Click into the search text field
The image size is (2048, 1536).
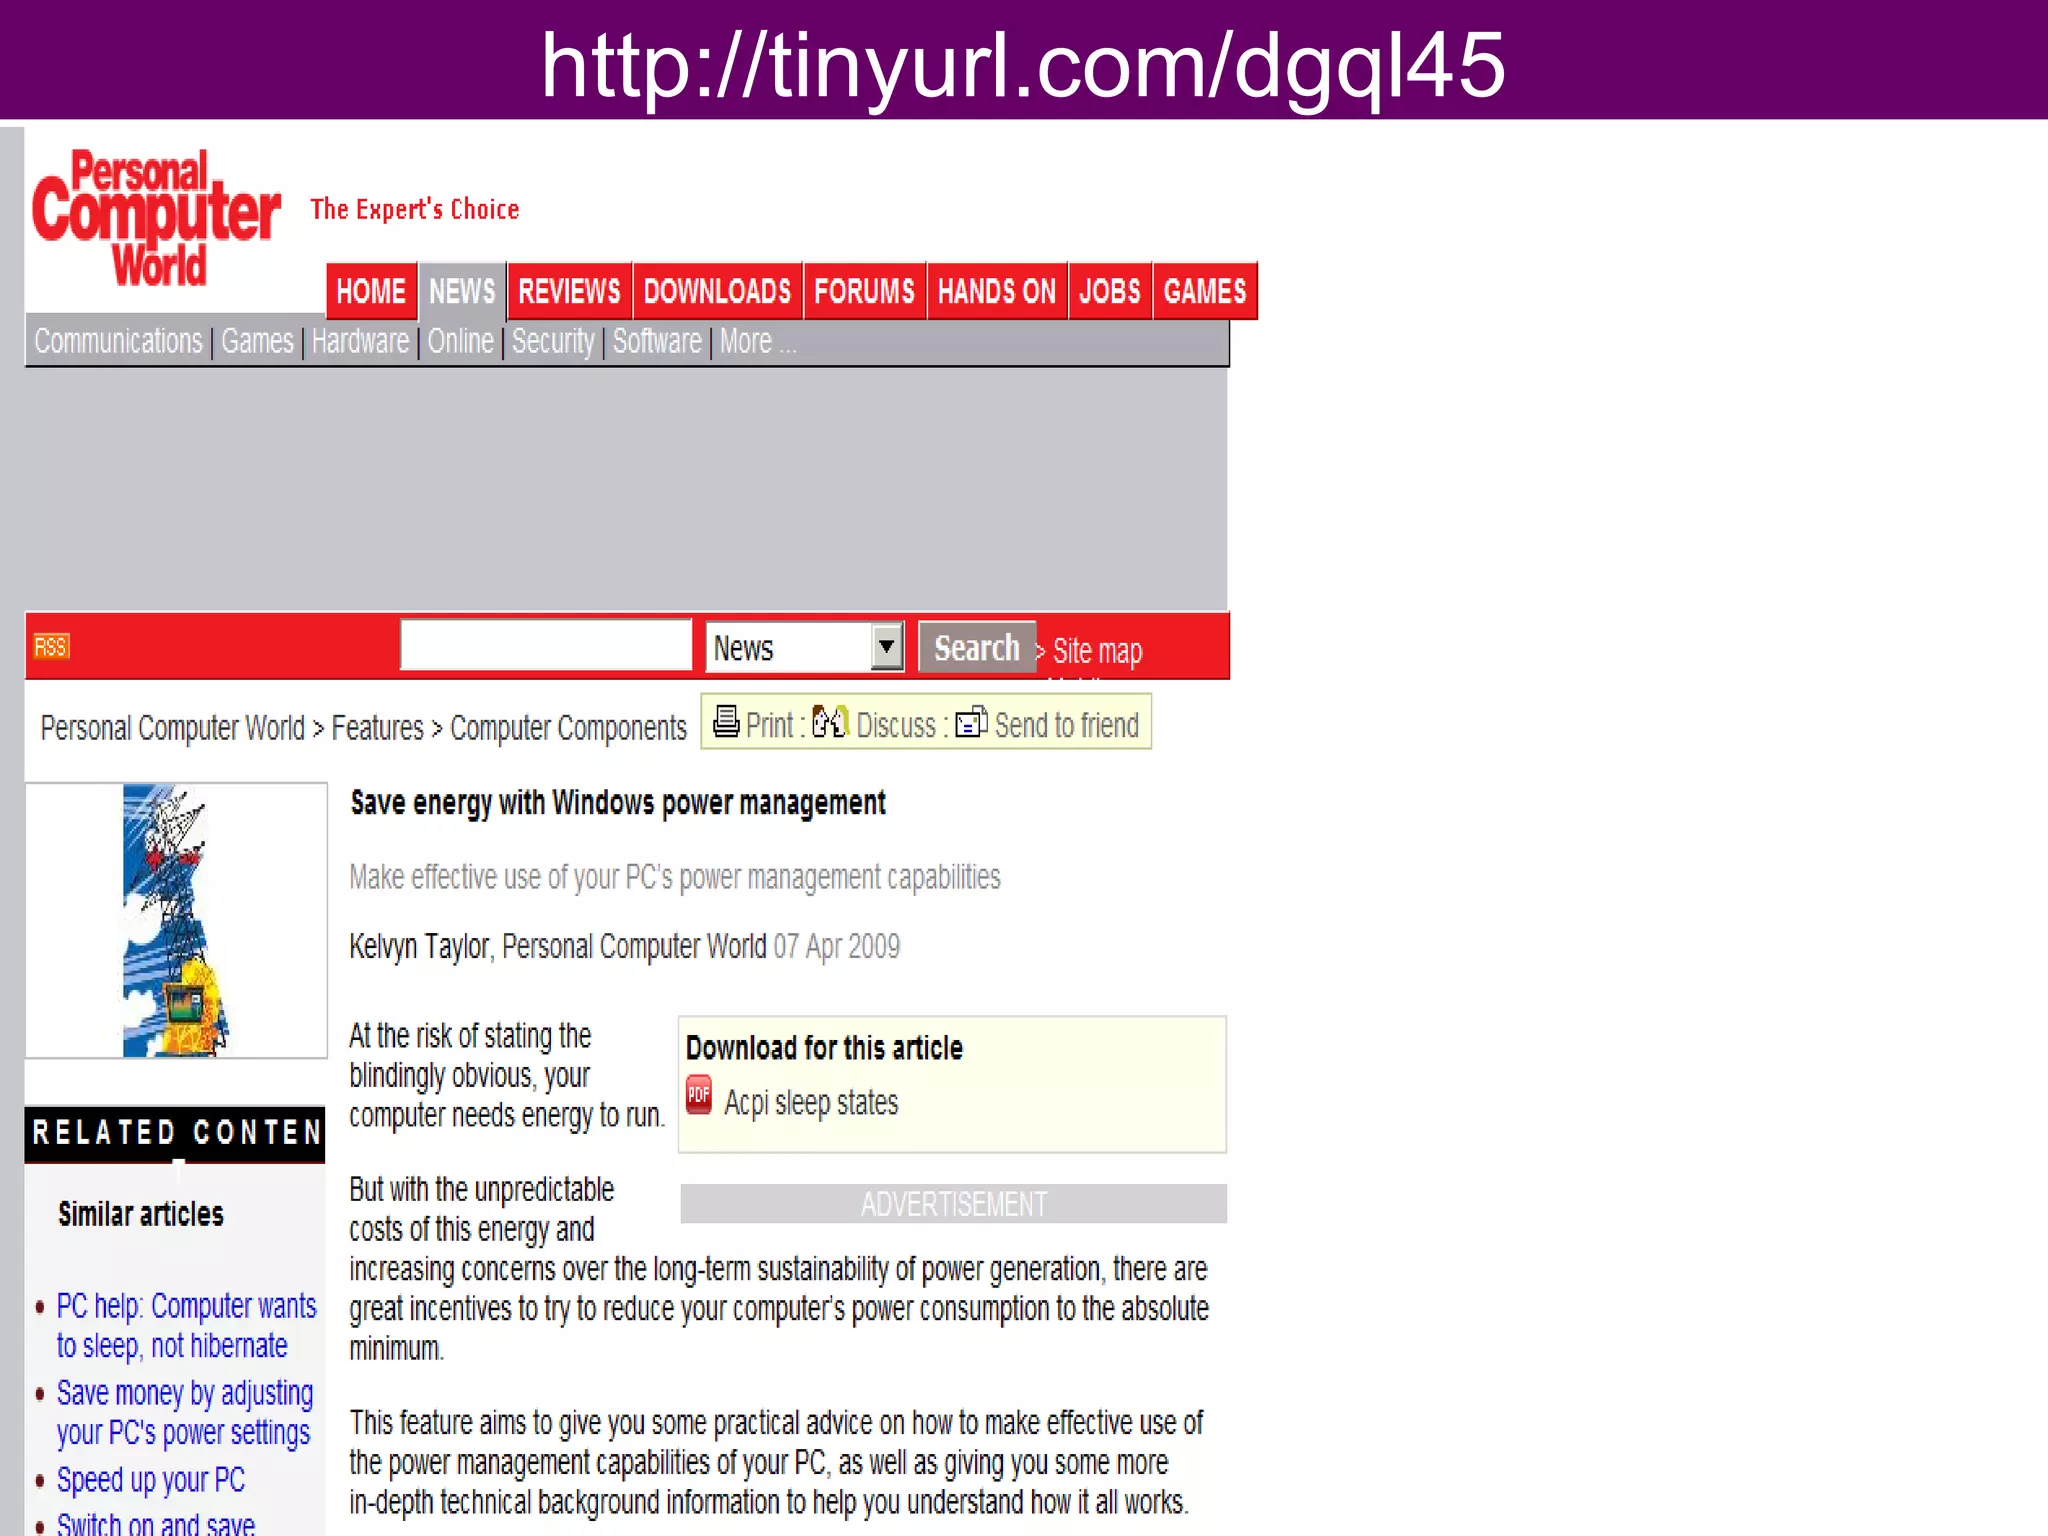tap(546, 645)
